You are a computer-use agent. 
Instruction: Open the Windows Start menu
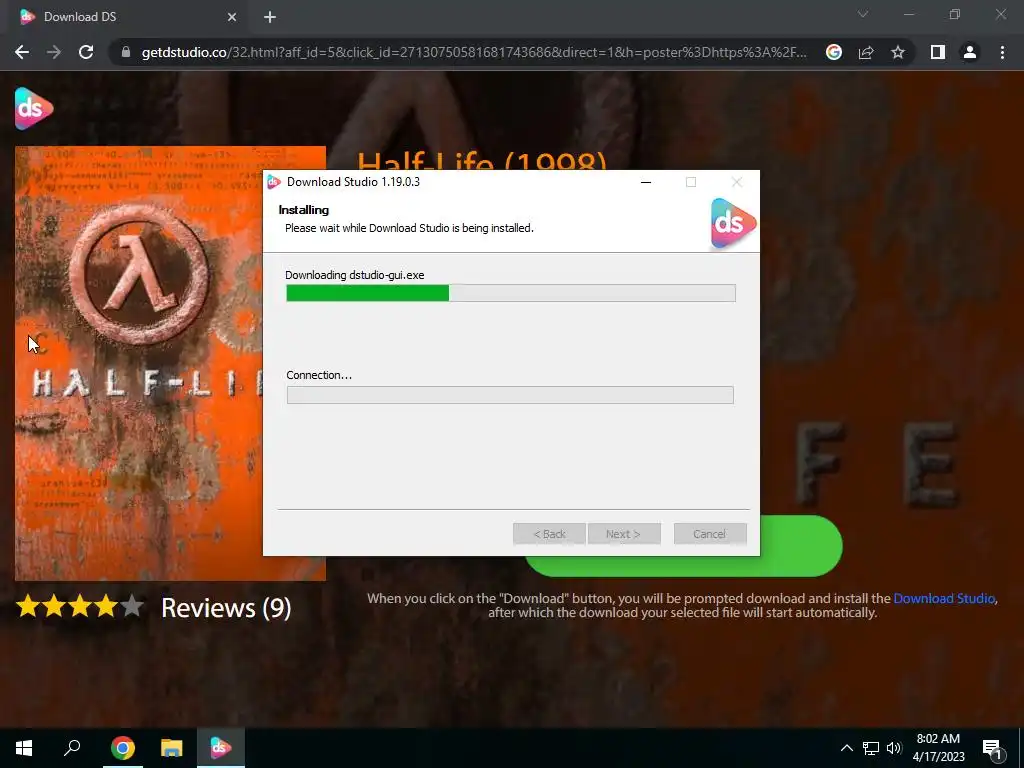pos(24,748)
